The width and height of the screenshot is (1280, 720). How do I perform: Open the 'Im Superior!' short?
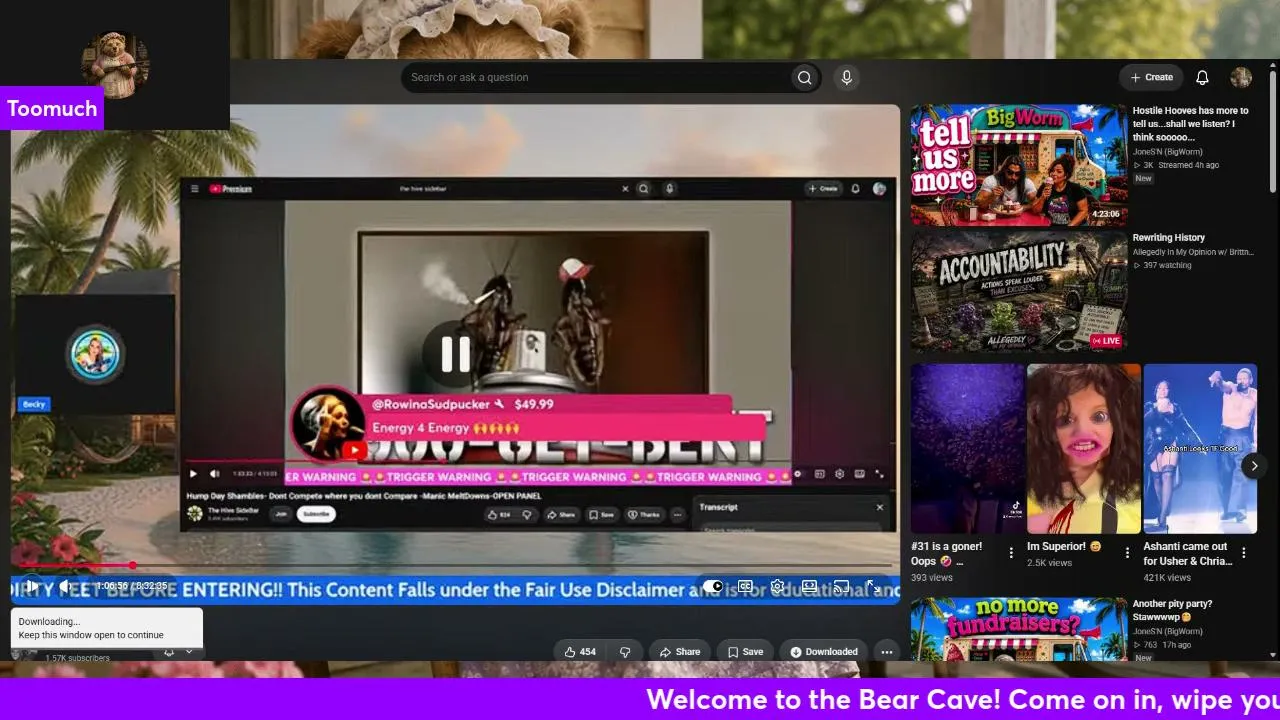[1084, 448]
